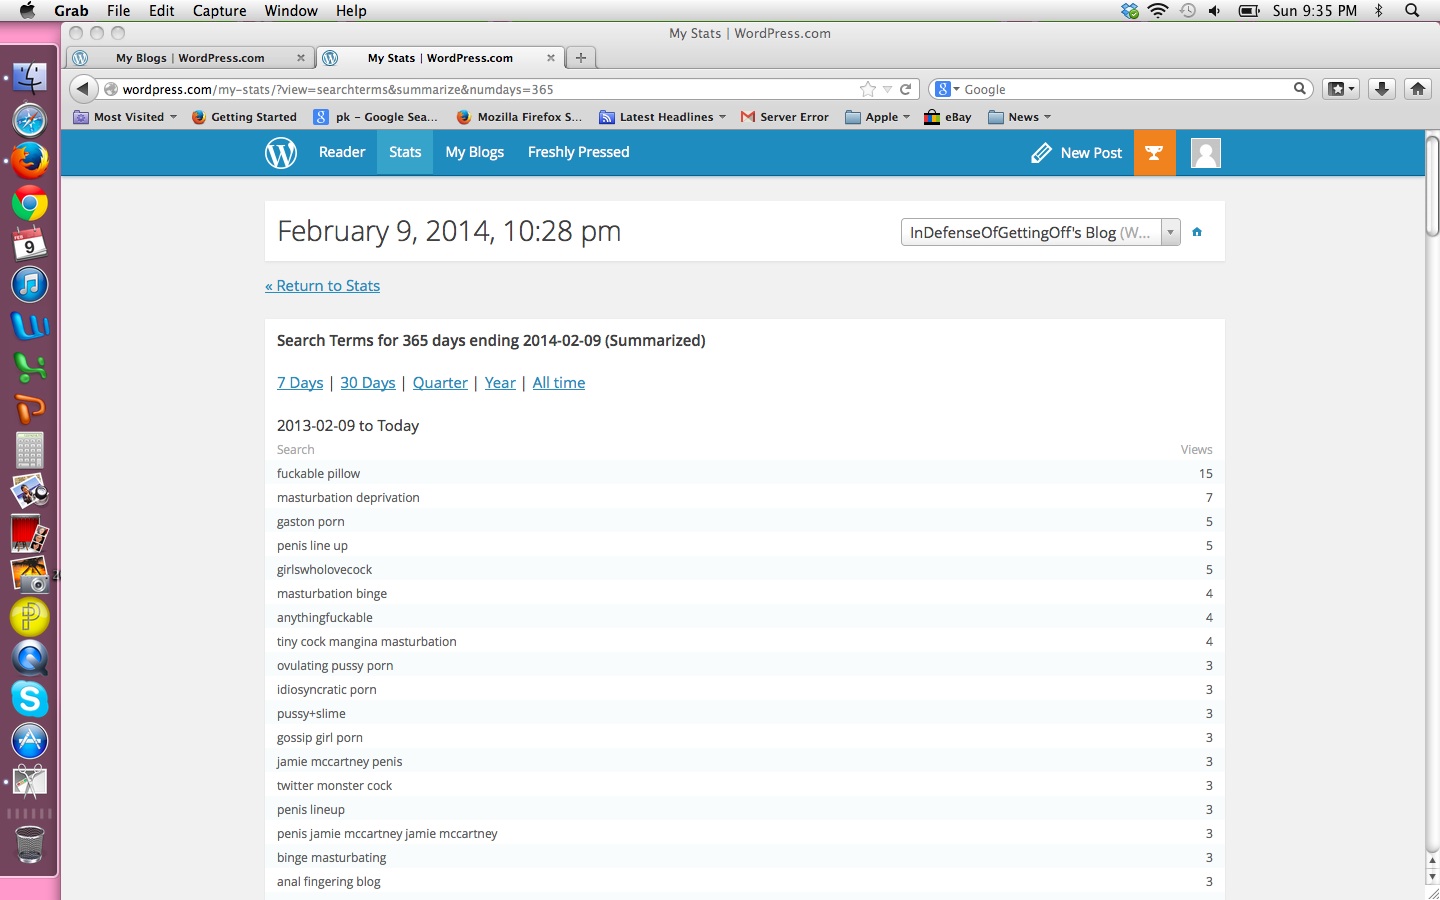Open the Apple bookmarks folder
This screenshot has height=900, width=1440.
[x=878, y=117]
